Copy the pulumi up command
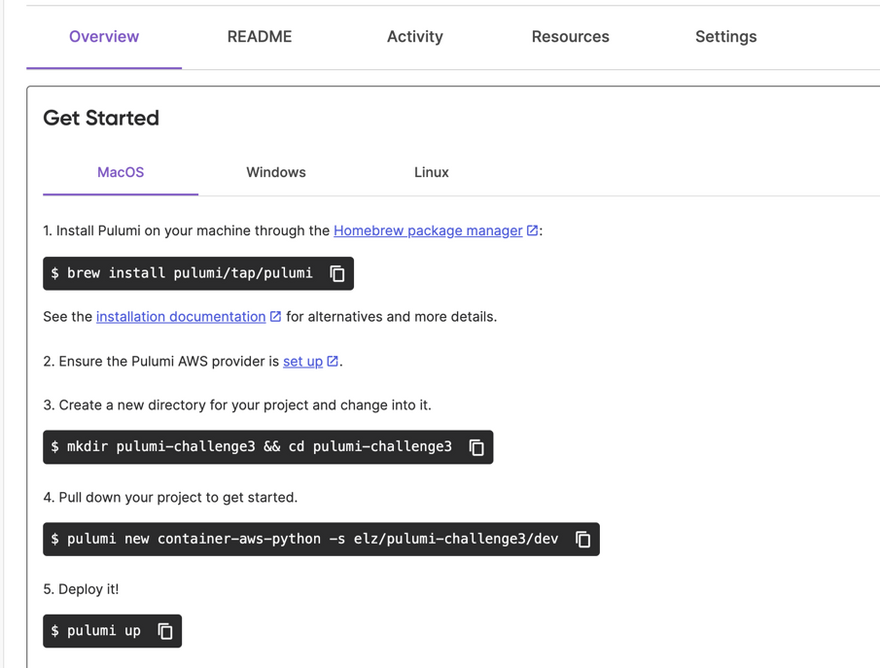Image resolution: width=880 pixels, height=668 pixels. 165,631
